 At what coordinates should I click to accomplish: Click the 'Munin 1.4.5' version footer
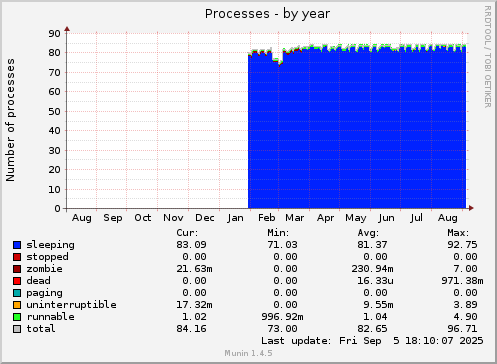[248, 353]
